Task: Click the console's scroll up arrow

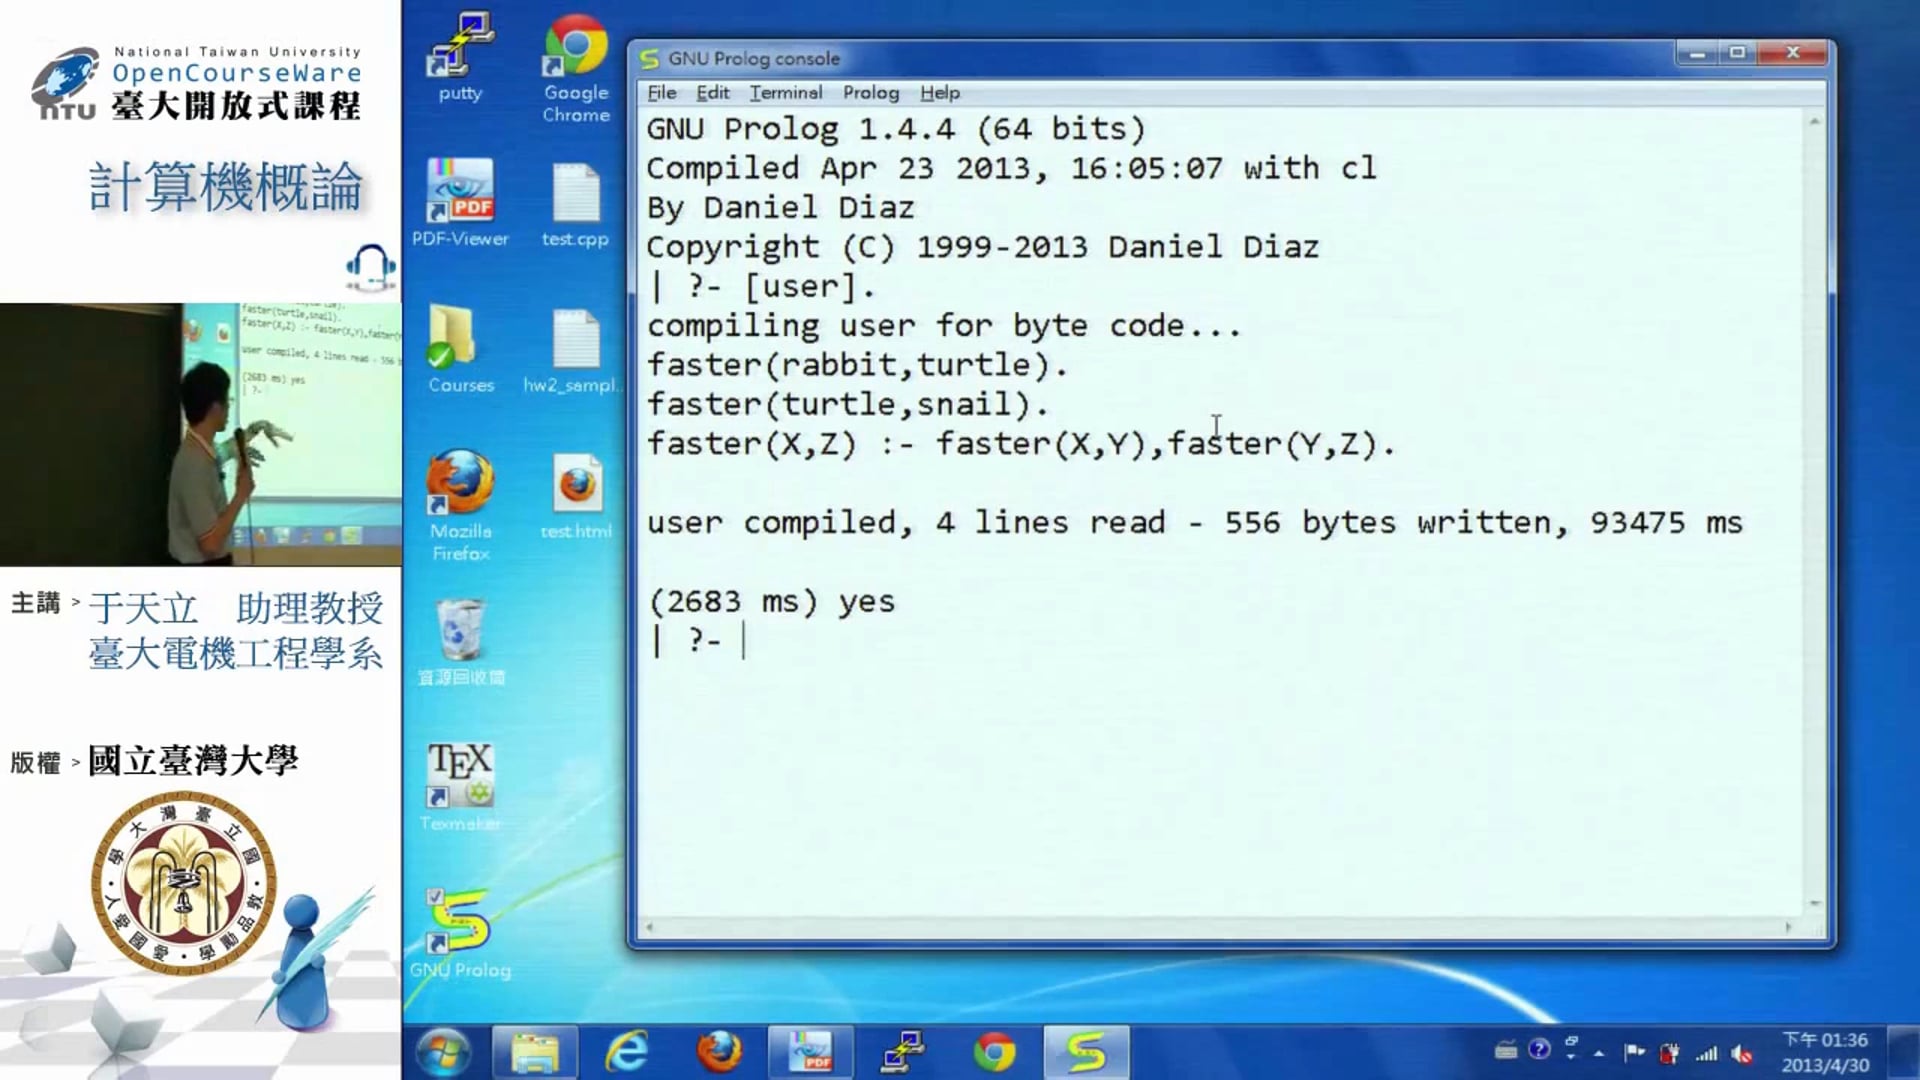Action: pos(1814,121)
